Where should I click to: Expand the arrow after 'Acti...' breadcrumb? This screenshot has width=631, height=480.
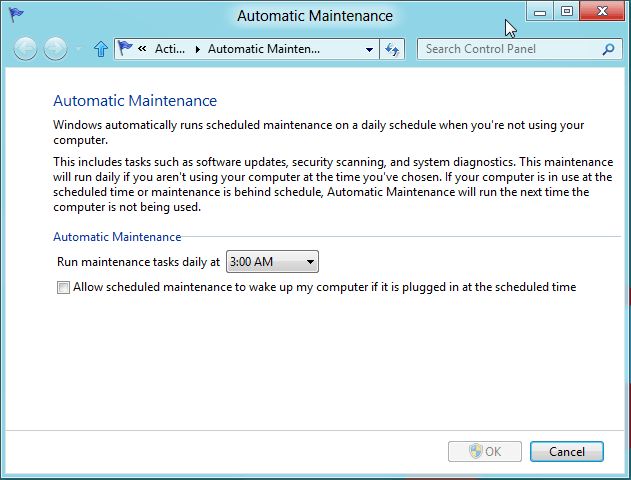(x=198, y=49)
